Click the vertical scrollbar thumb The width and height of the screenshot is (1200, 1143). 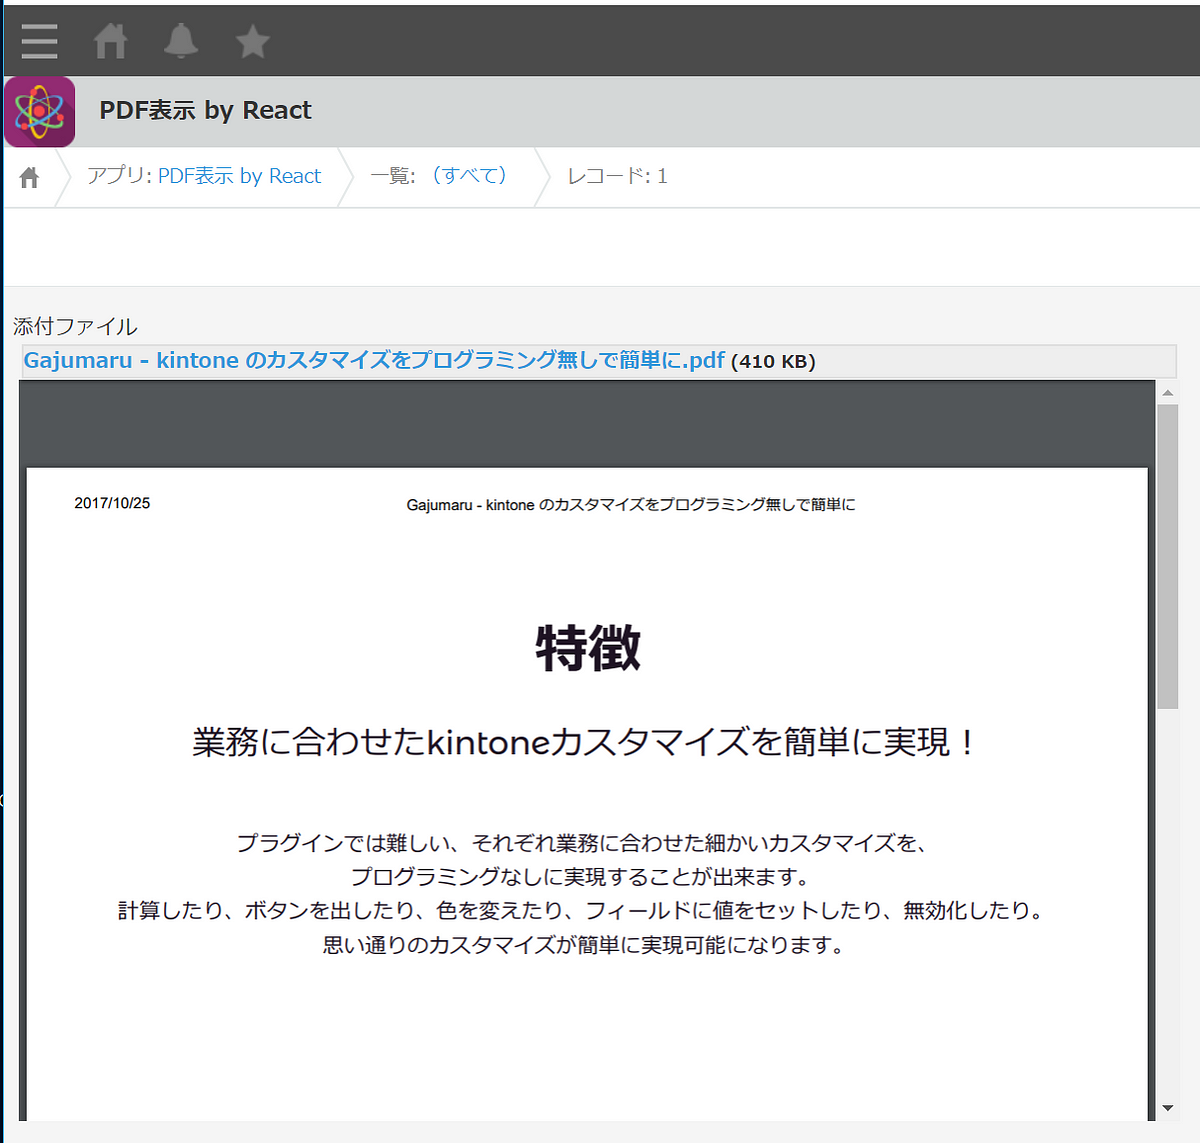click(1167, 556)
